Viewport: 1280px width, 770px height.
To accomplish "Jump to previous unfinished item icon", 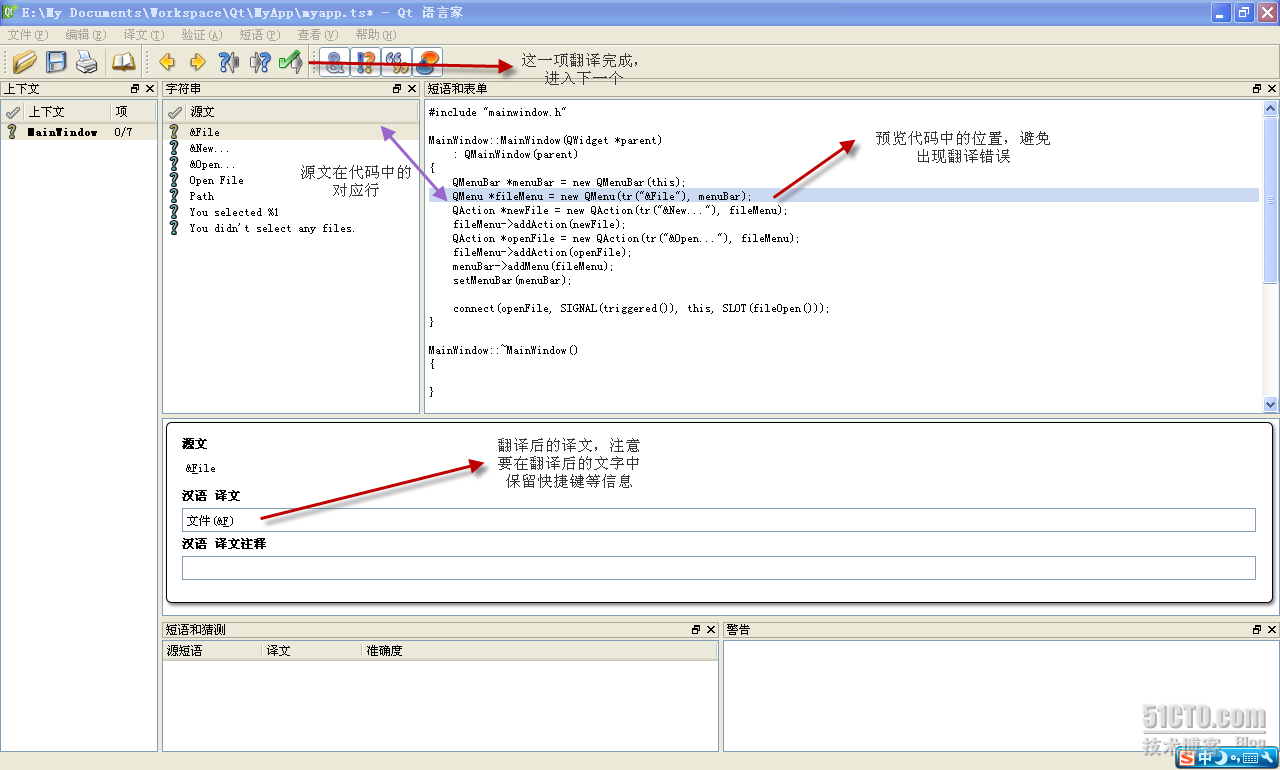I will [x=229, y=62].
